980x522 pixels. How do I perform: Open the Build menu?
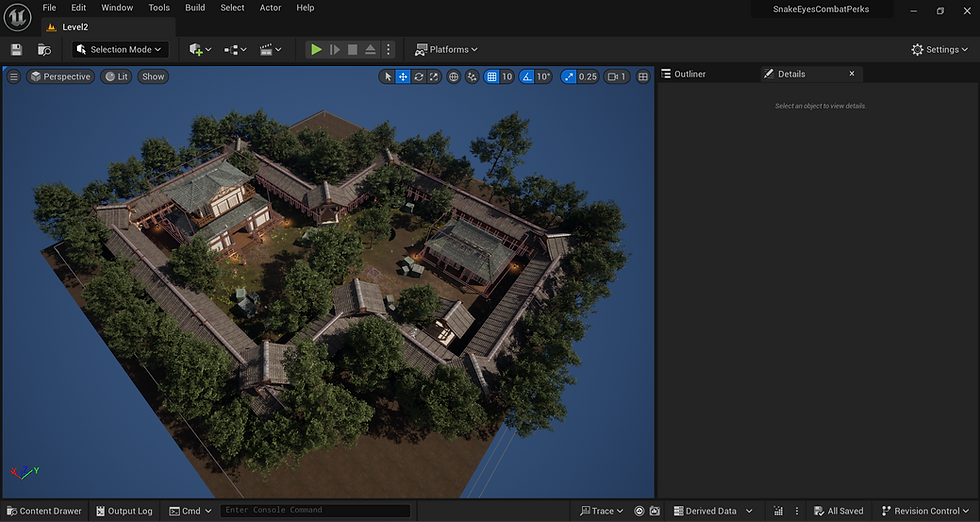[x=195, y=8]
